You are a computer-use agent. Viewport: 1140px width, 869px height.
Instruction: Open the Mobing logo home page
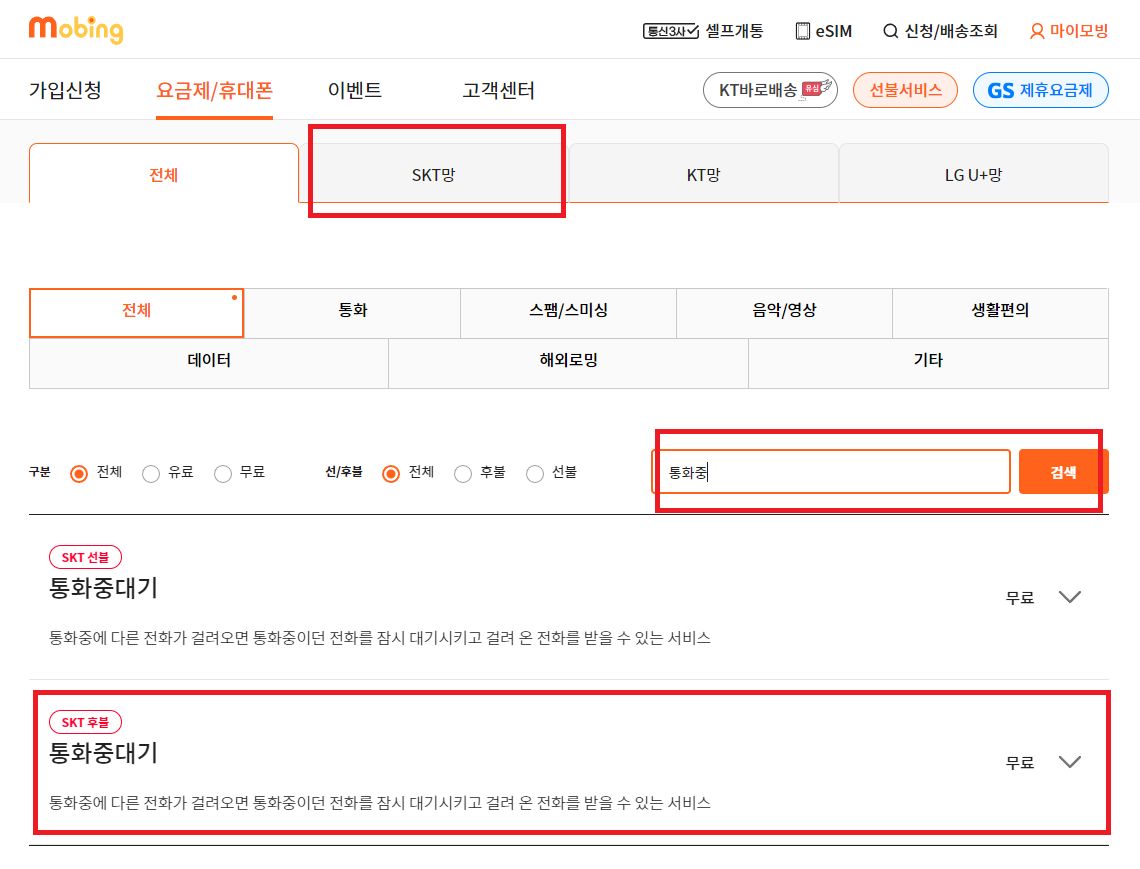point(76,30)
